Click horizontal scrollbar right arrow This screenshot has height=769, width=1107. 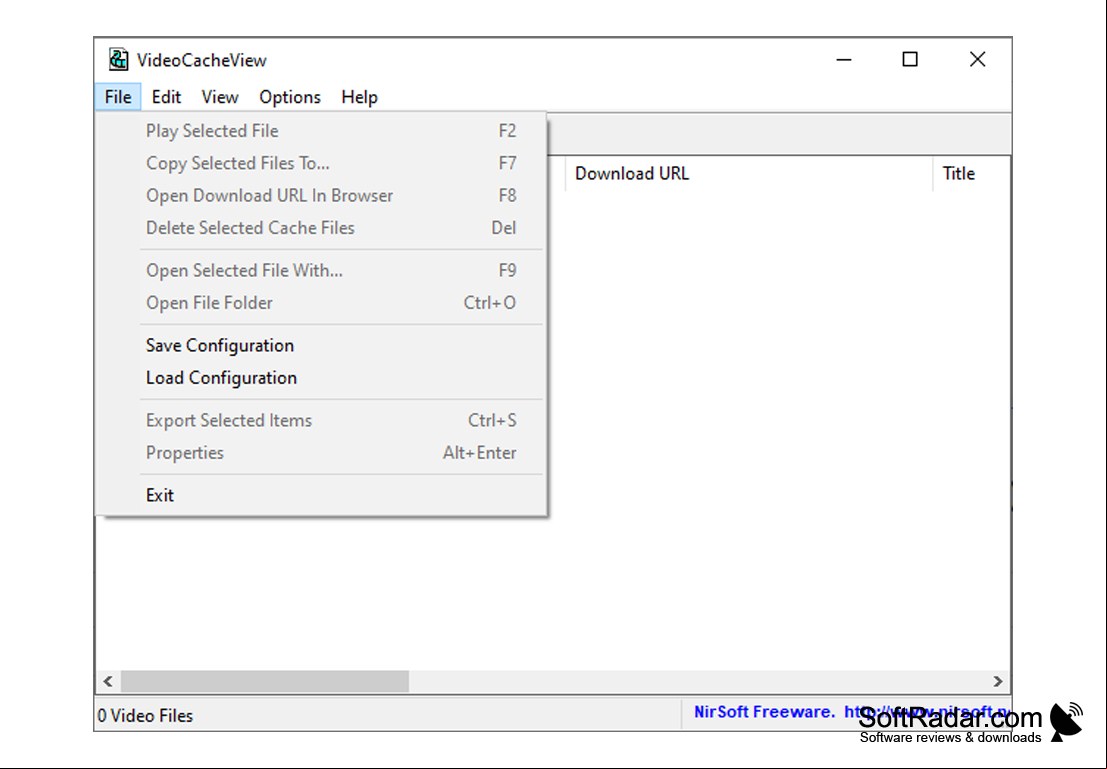click(998, 681)
